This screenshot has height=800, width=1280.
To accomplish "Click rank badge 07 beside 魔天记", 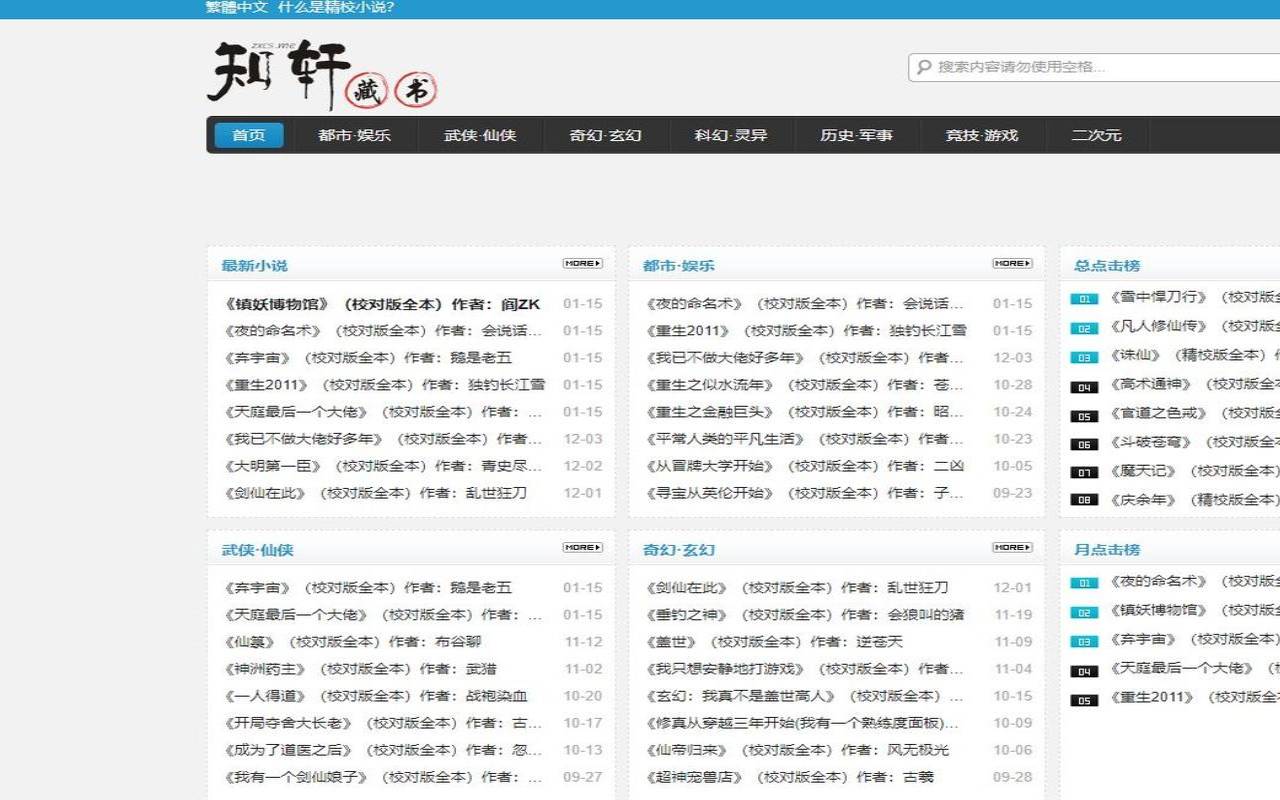I will 1084,472.
